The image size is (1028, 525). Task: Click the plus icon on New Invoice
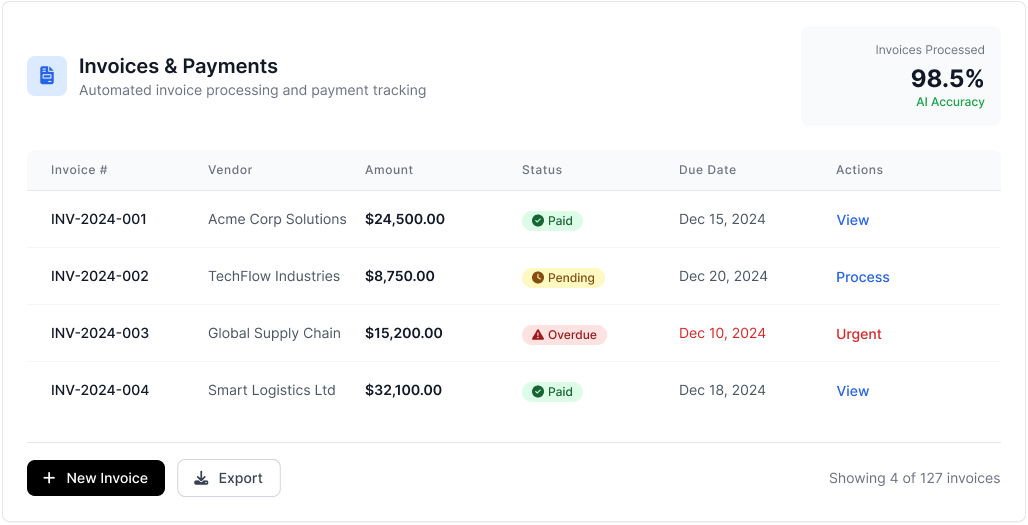click(x=49, y=479)
